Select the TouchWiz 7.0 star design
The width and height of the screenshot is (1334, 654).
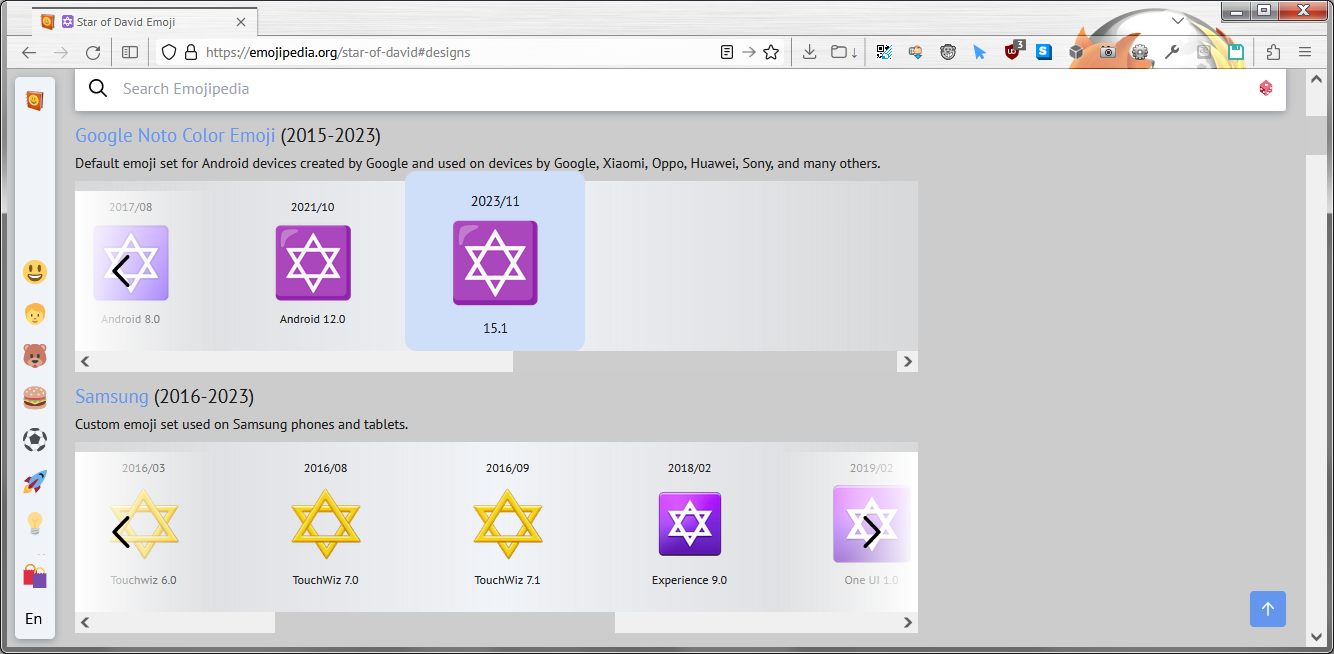326,524
